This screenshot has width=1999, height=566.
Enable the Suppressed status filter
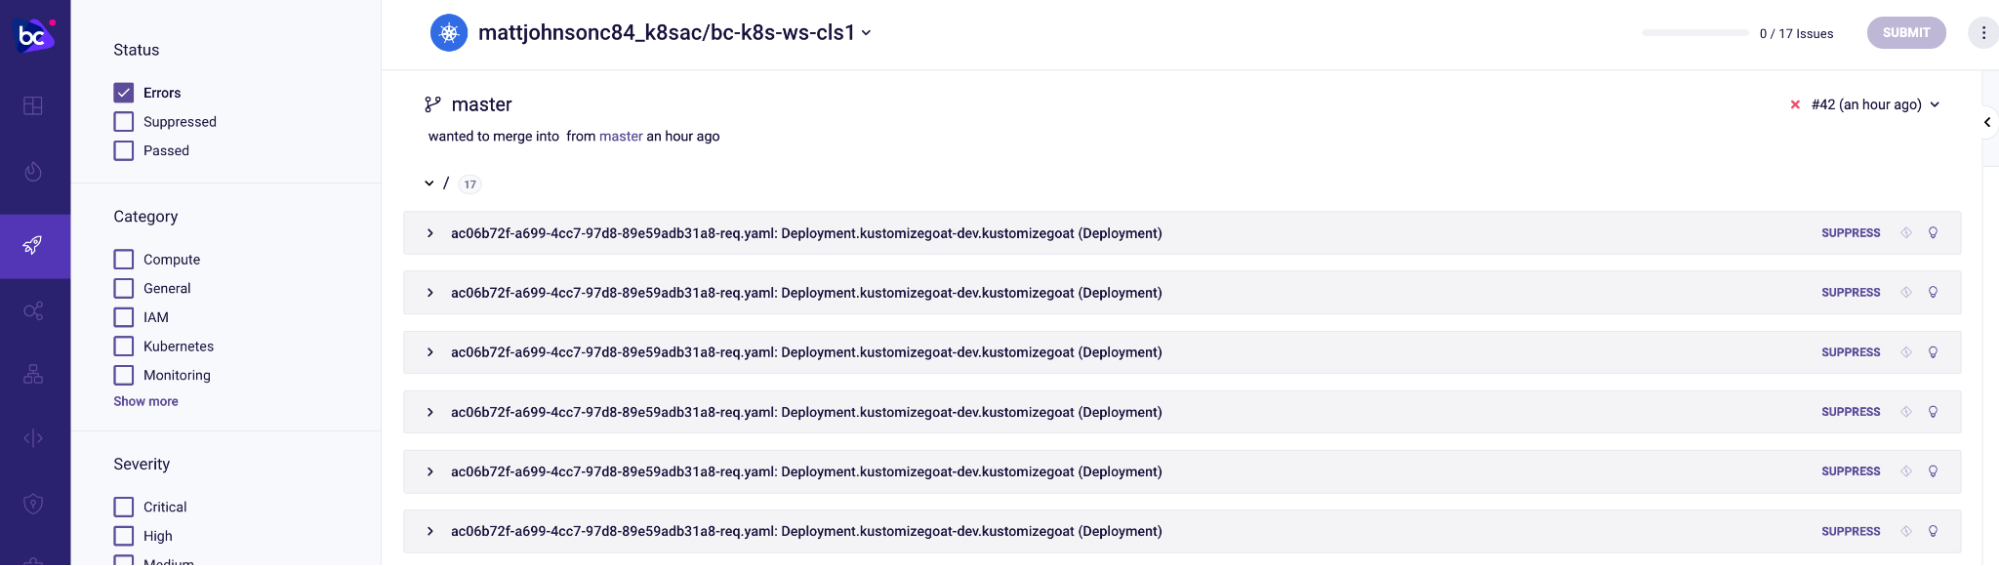coord(124,122)
